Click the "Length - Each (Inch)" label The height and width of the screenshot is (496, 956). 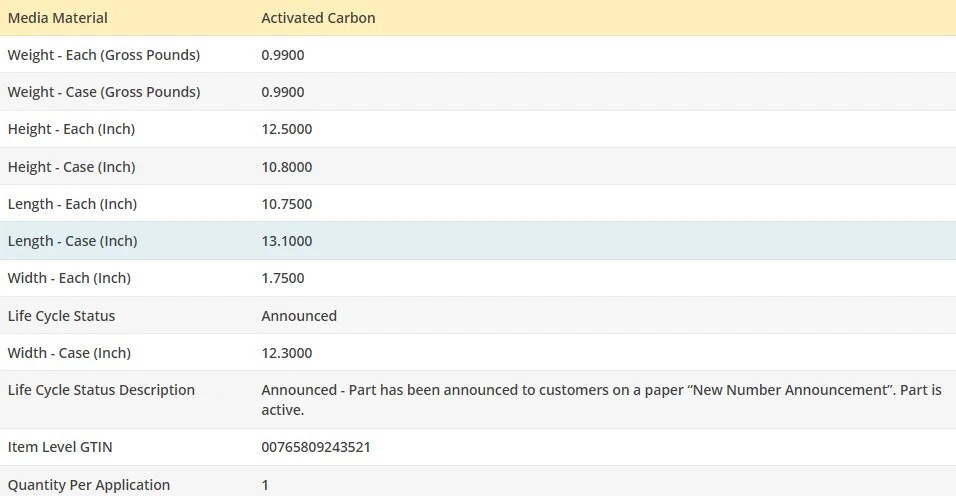72,204
